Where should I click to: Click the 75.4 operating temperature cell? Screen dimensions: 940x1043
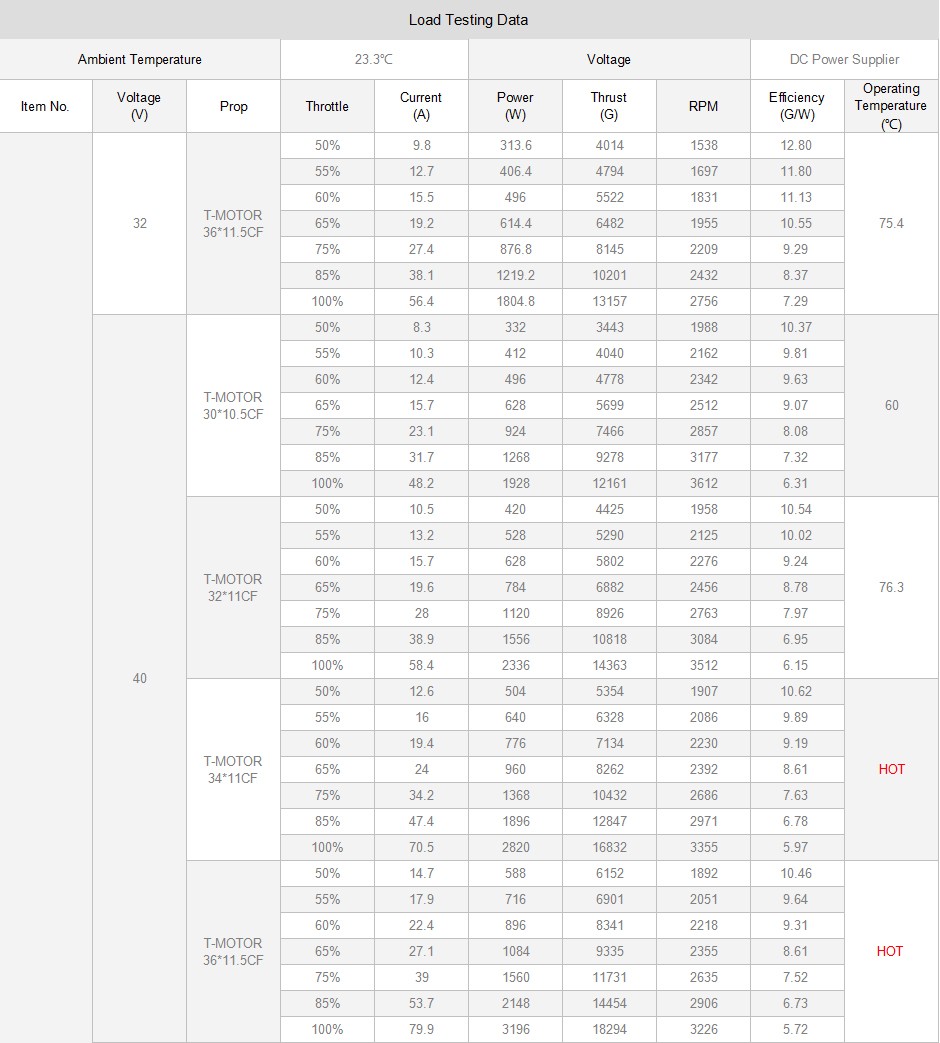pyautogui.click(x=891, y=223)
